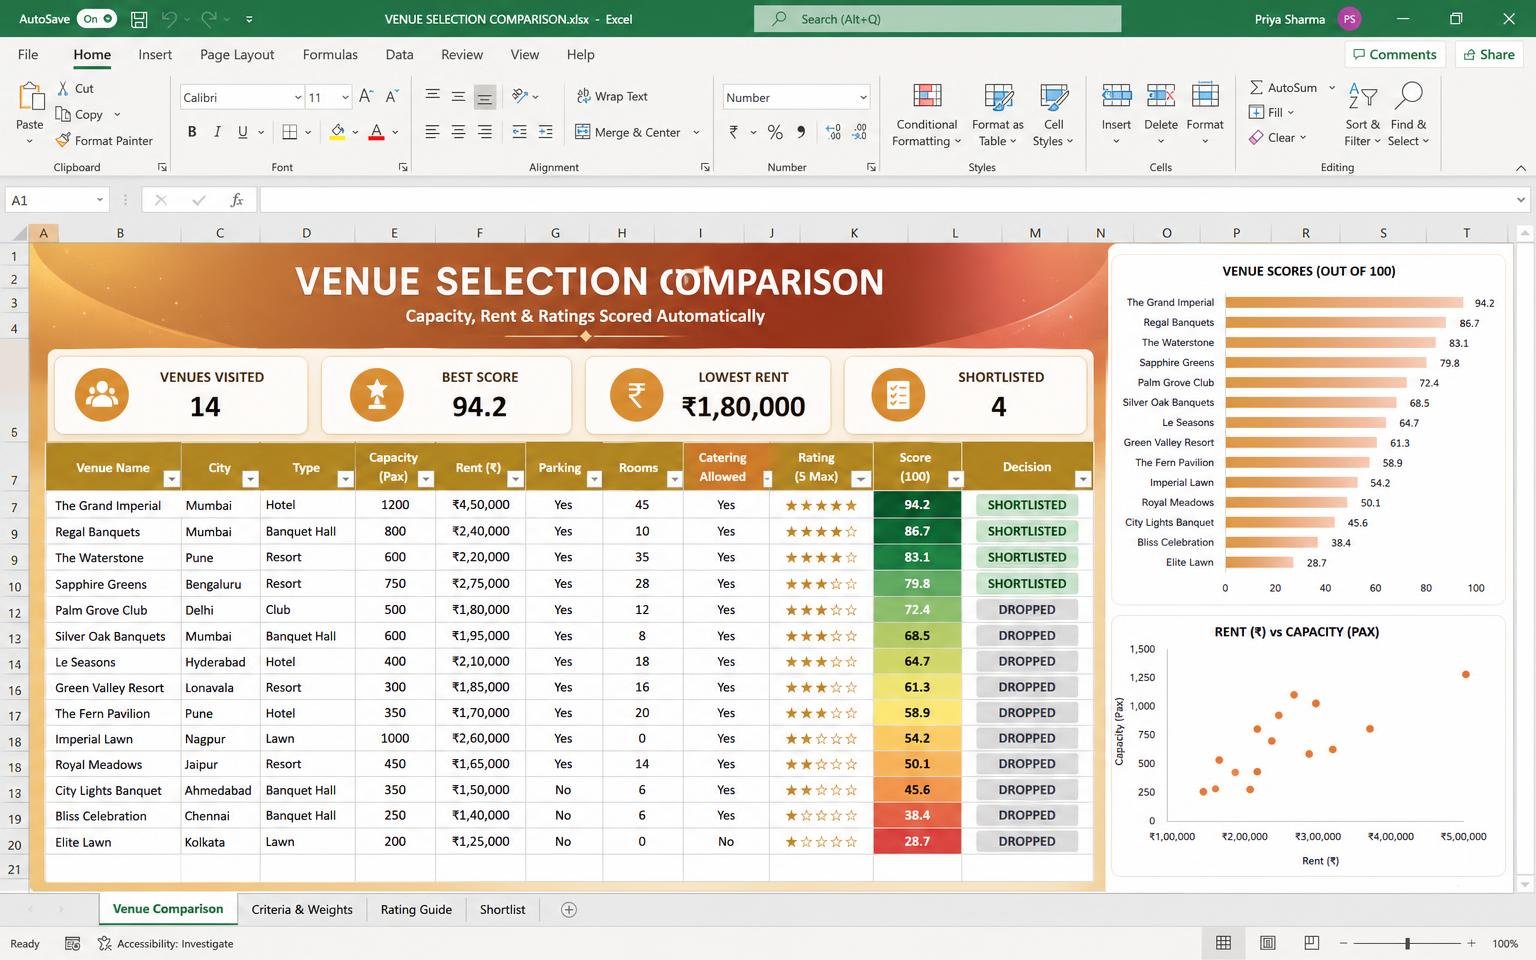Click the AutoSum button
The width and height of the screenshot is (1536, 960).
[1284, 87]
